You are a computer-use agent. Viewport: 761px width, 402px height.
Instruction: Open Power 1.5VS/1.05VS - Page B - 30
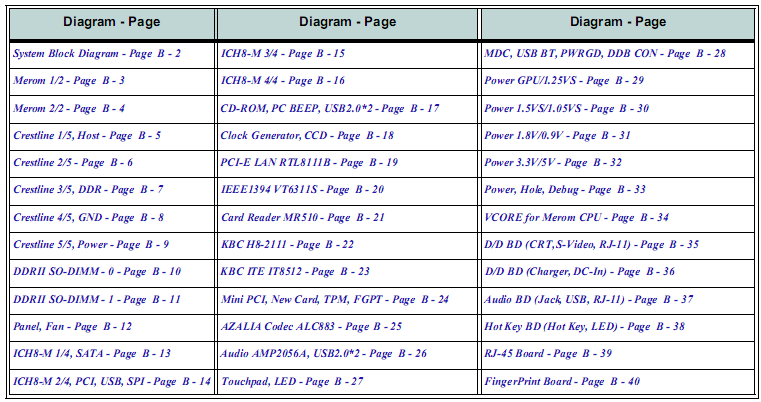(566, 108)
